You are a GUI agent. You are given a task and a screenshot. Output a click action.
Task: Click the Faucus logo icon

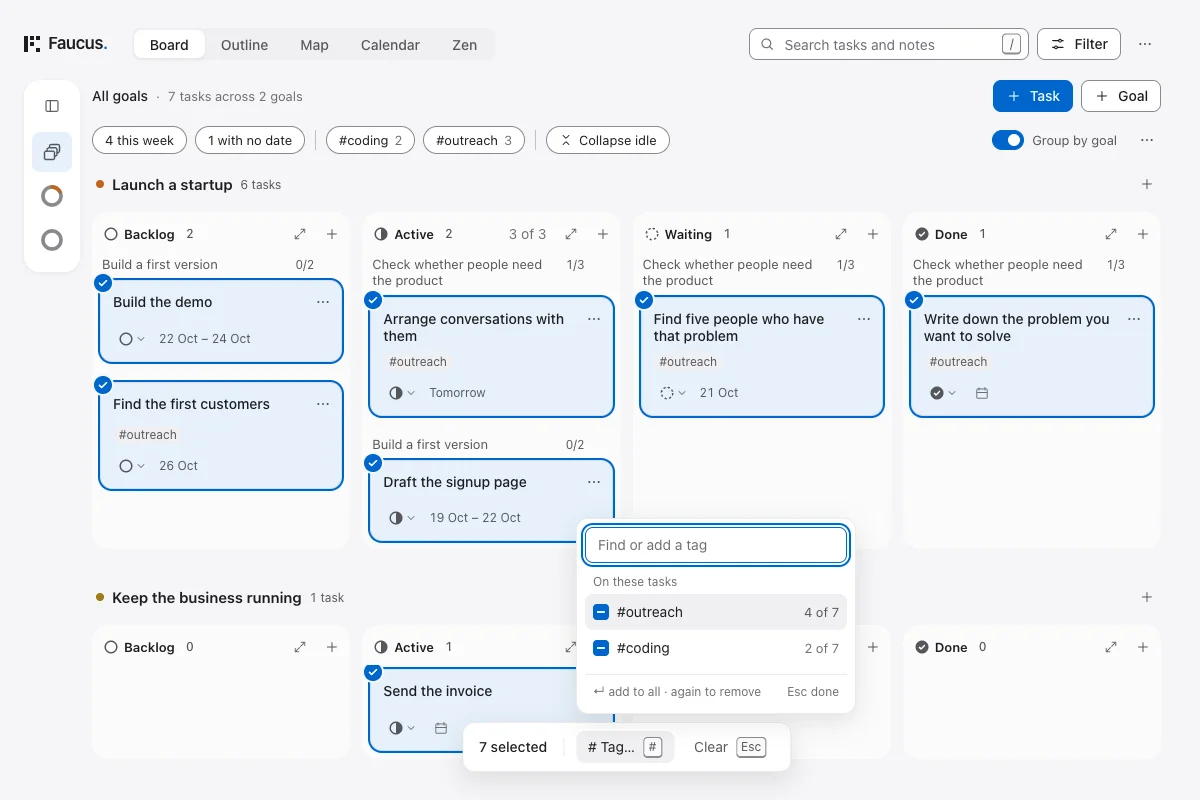[32, 44]
